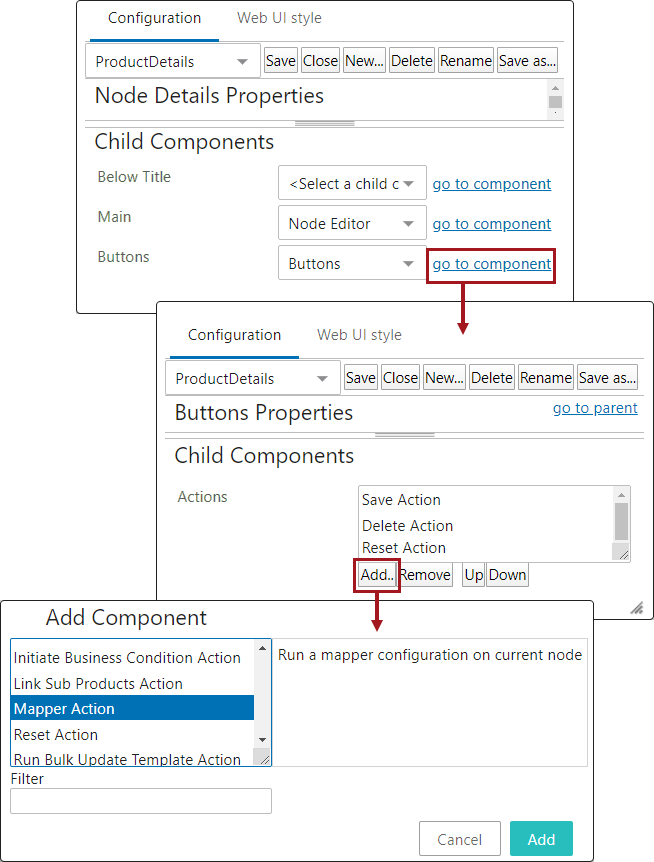Screen dimensions: 654x862
Task: Click scrollbar in Node Details Properties area
Action: point(556,100)
